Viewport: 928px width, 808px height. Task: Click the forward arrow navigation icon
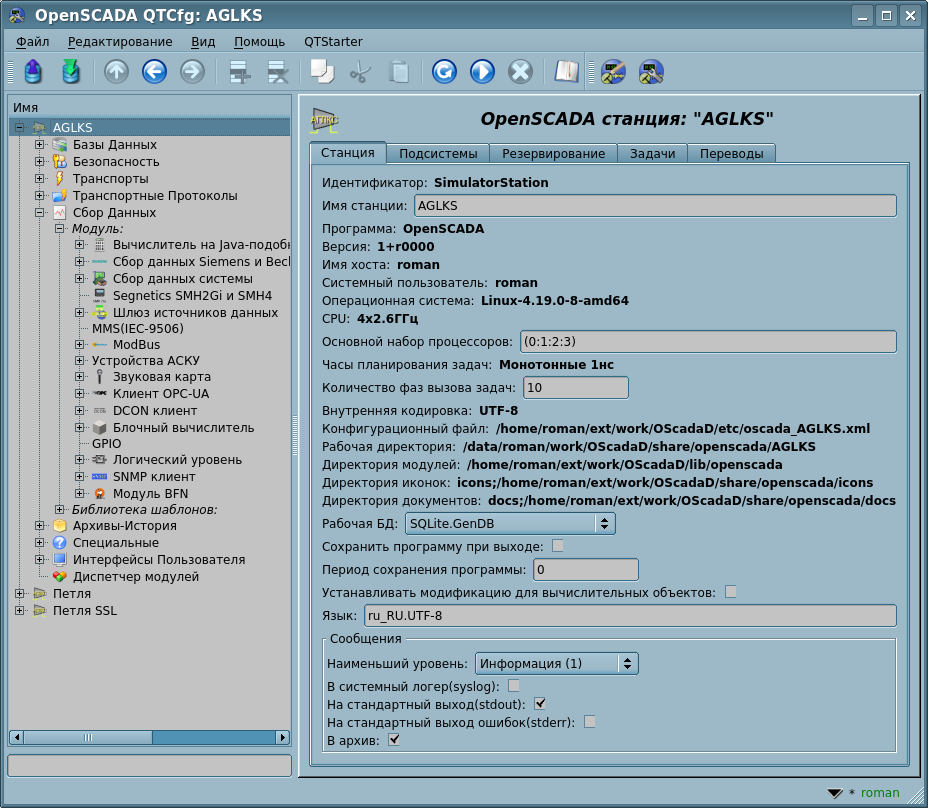coord(192,72)
